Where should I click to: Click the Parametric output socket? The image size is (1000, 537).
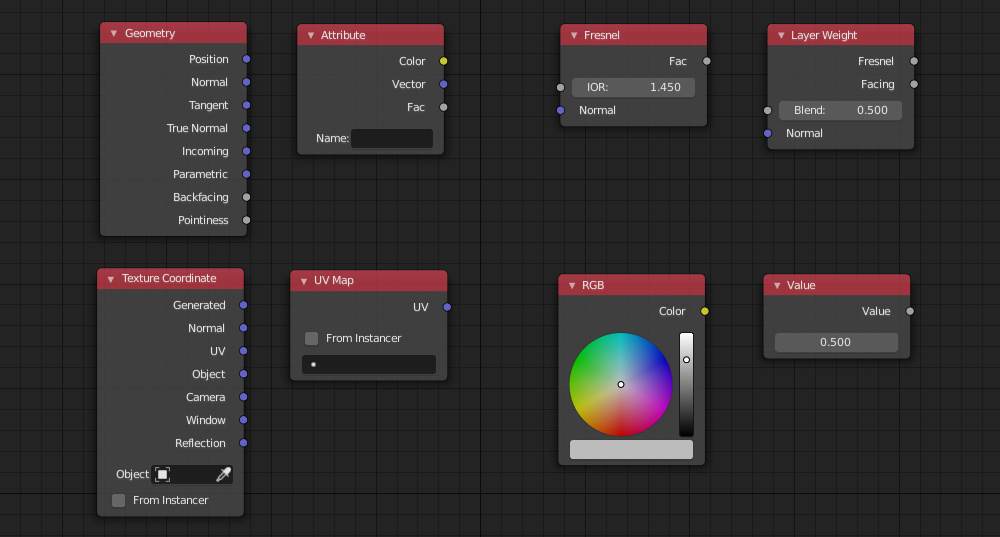click(x=246, y=174)
